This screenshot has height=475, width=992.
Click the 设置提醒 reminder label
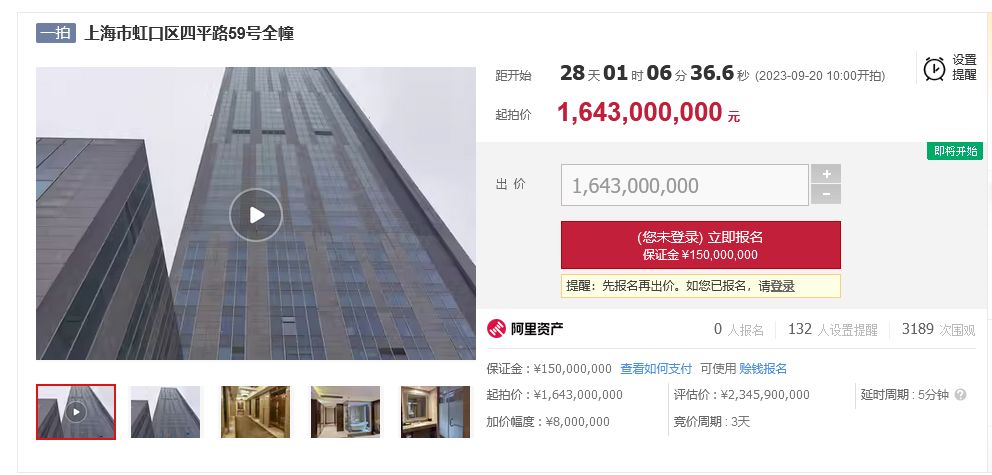[965, 68]
